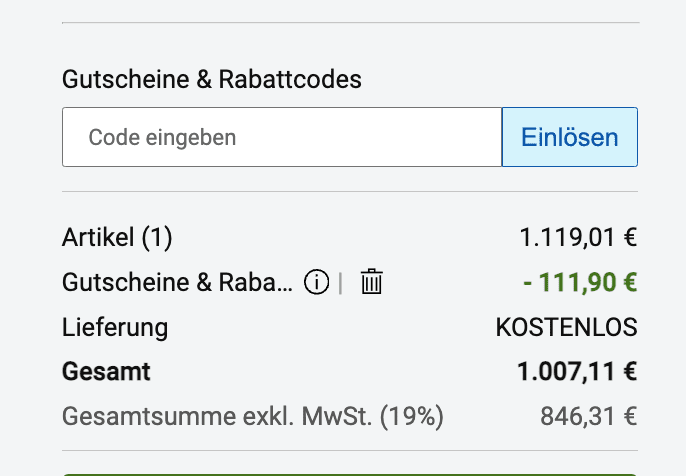Click separator between info and trash icons
This screenshot has width=686, height=476.
[340, 283]
